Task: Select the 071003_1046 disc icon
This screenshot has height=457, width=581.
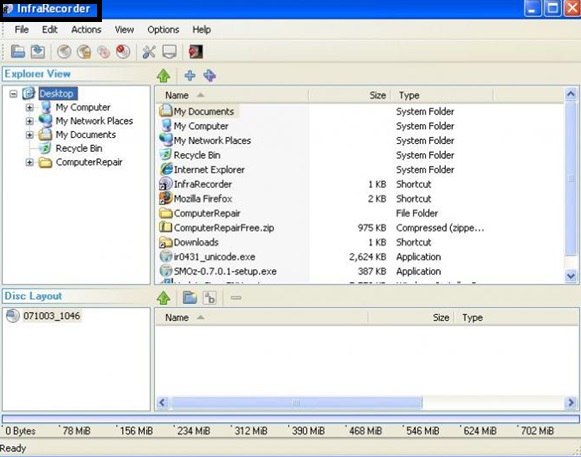Action: click(x=13, y=316)
